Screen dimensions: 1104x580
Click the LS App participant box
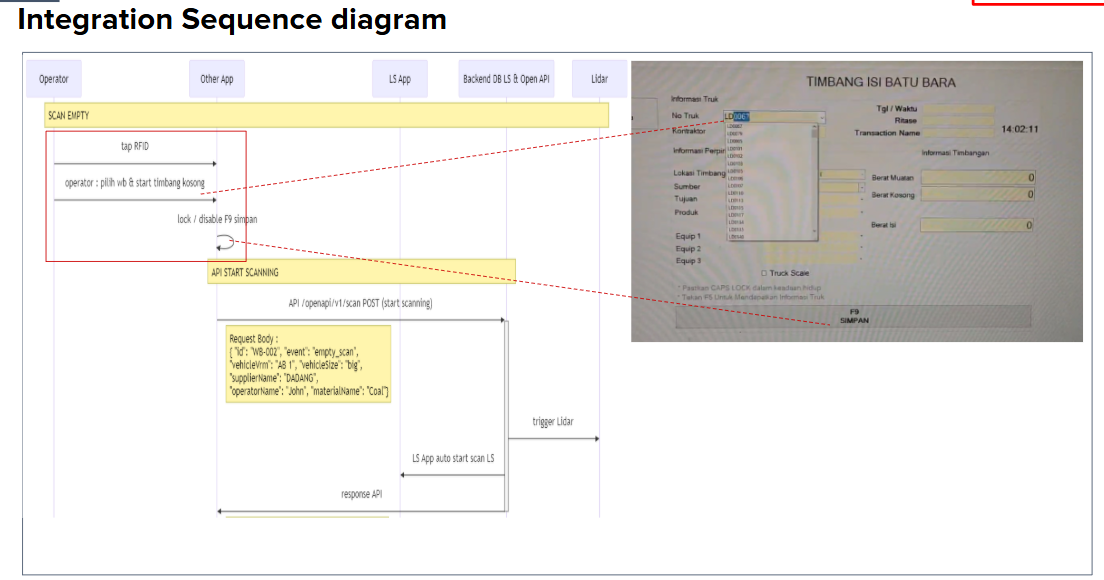point(400,79)
